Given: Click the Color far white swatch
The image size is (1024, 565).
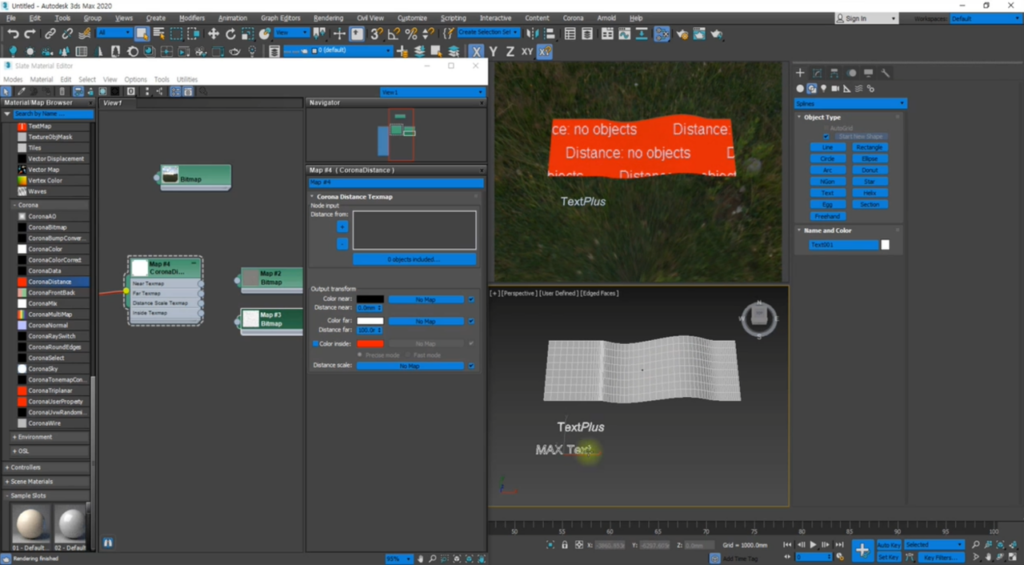Looking at the screenshot, I should coord(370,321).
